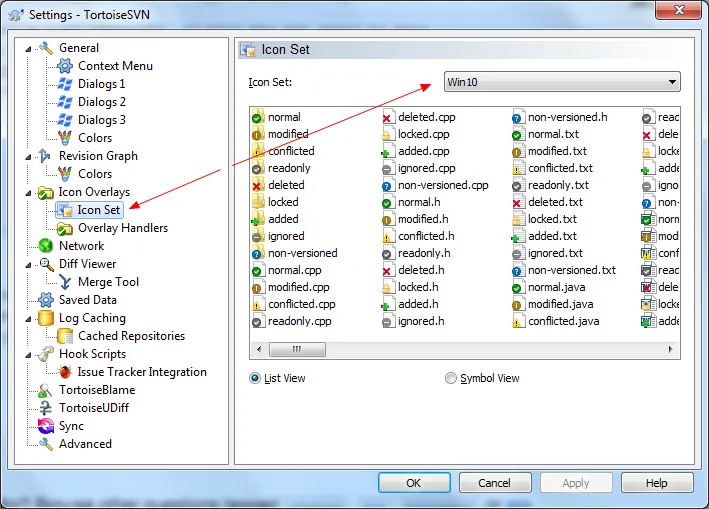Click the OK button
709x509 pixels.
(x=414, y=483)
